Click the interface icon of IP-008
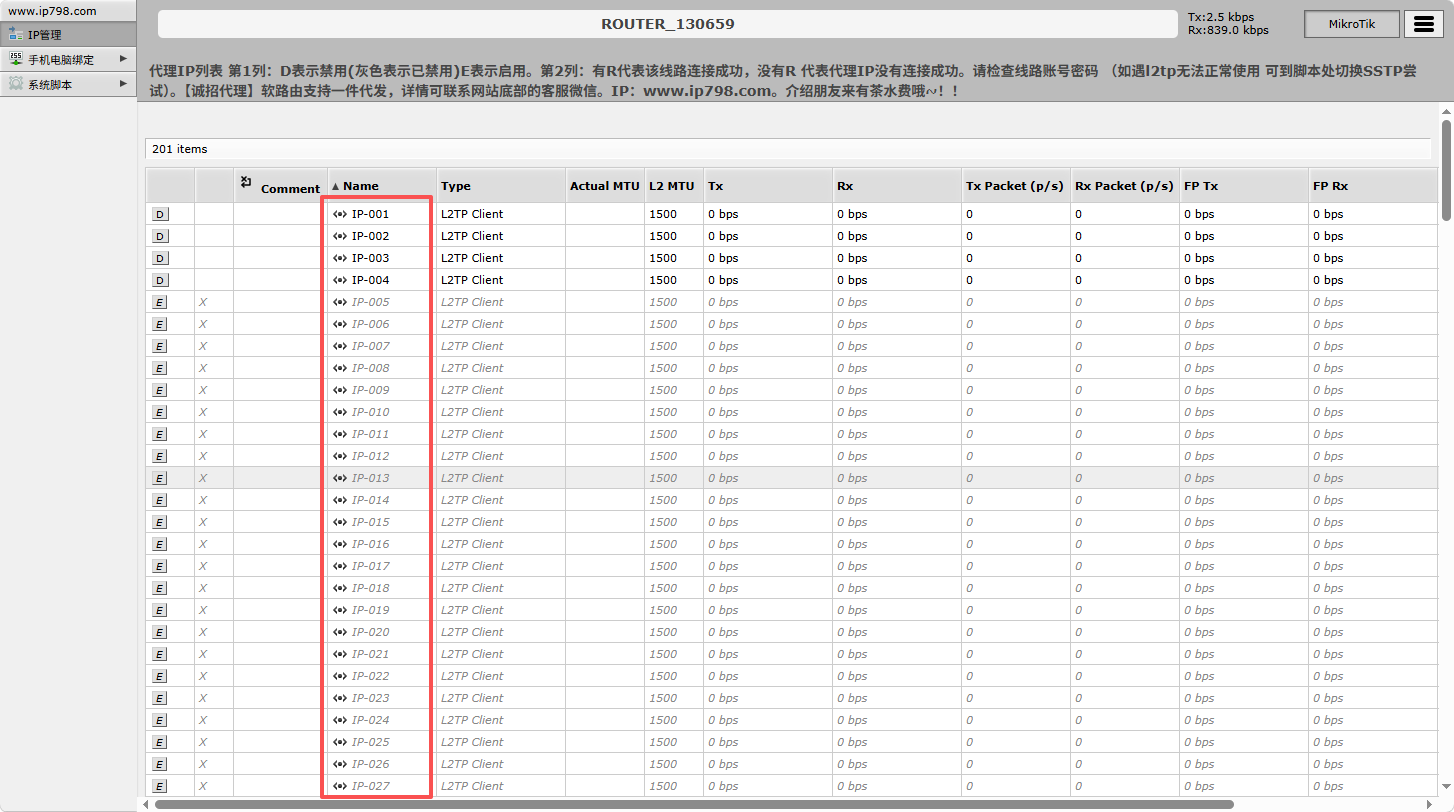This screenshot has height=812, width=1454. (340, 368)
